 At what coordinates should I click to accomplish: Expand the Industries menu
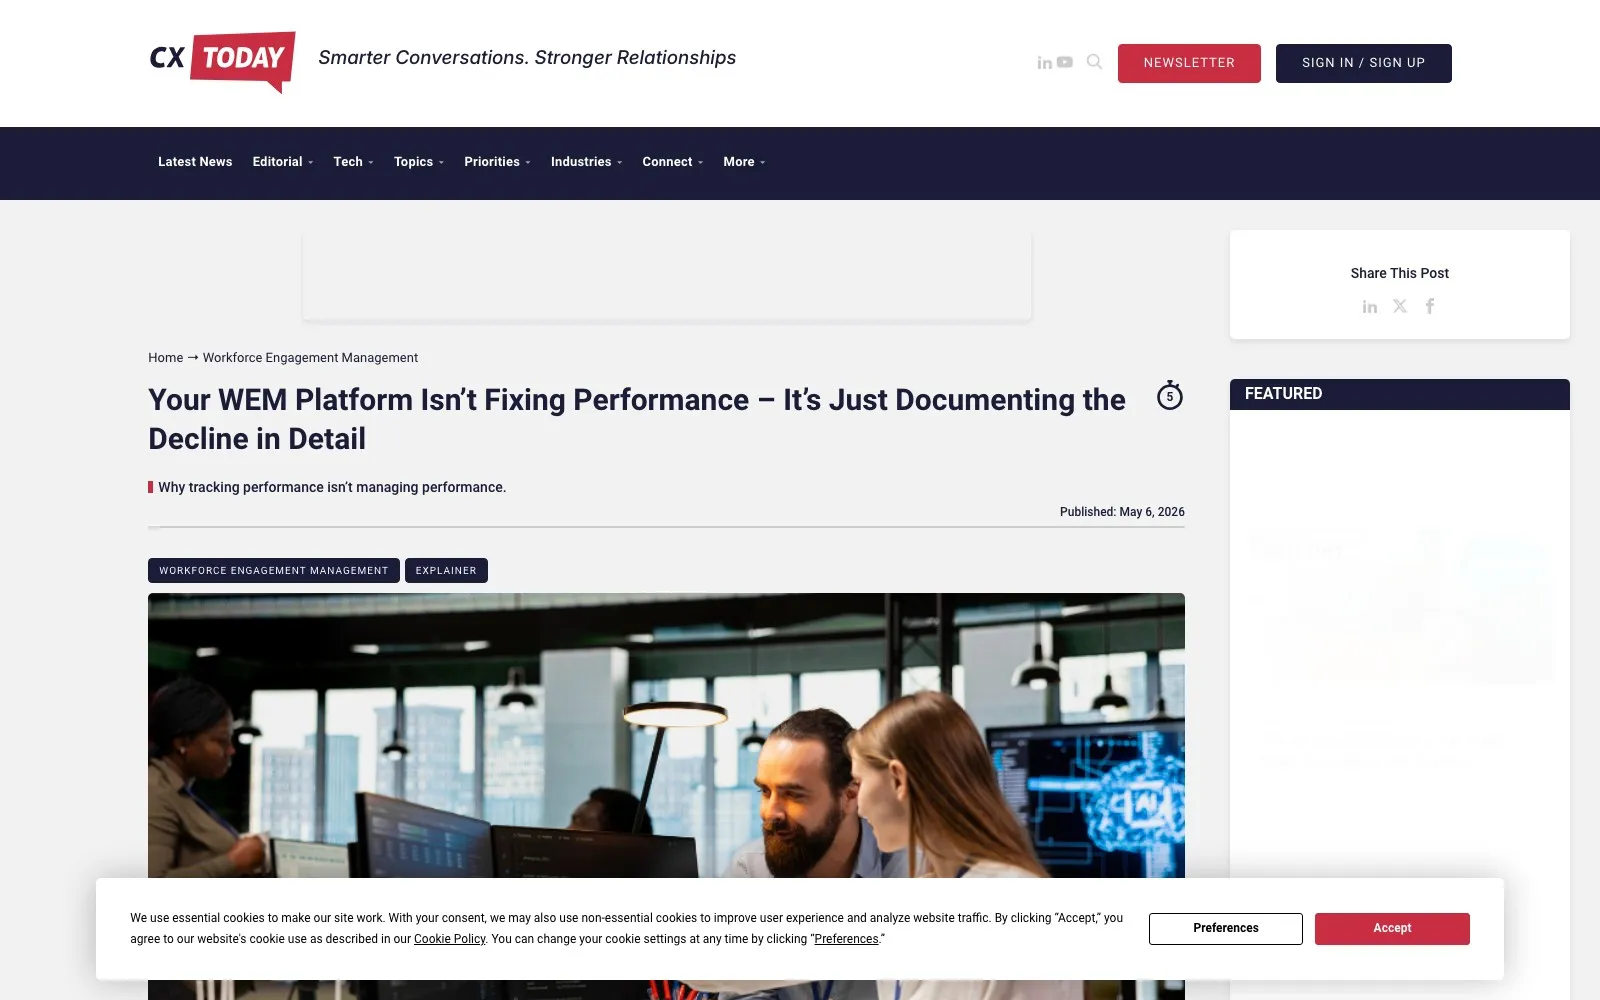point(587,162)
